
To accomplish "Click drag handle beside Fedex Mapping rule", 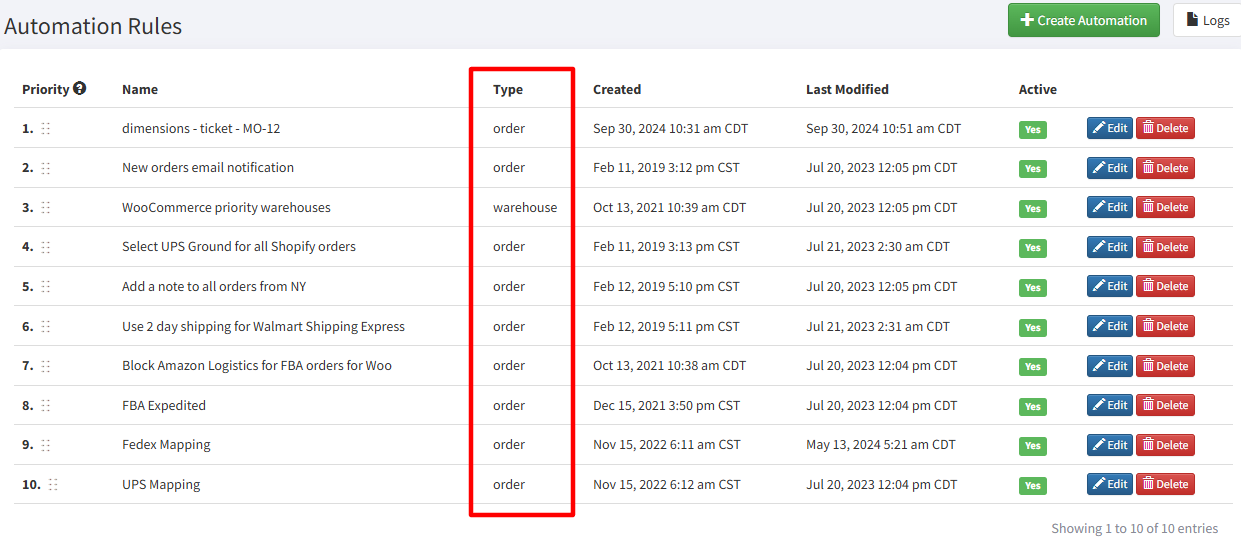I will pos(46,445).
